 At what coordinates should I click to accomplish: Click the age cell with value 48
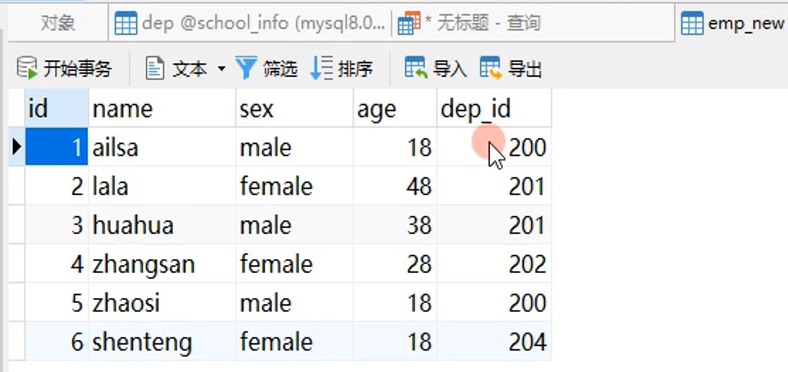[x=395, y=187]
